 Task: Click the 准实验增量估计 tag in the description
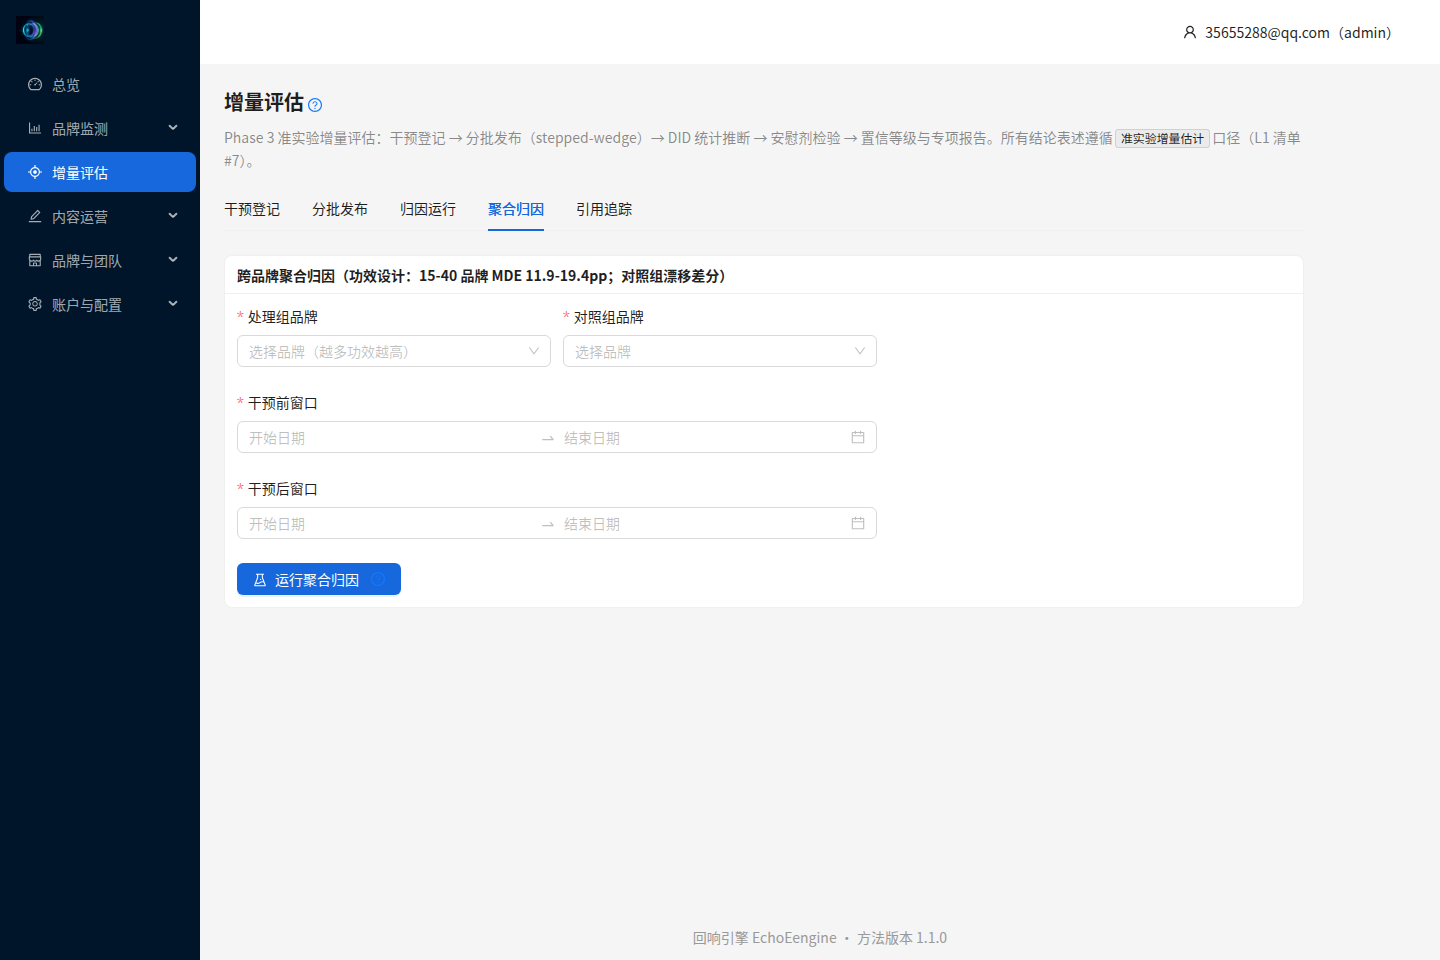tap(1162, 139)
